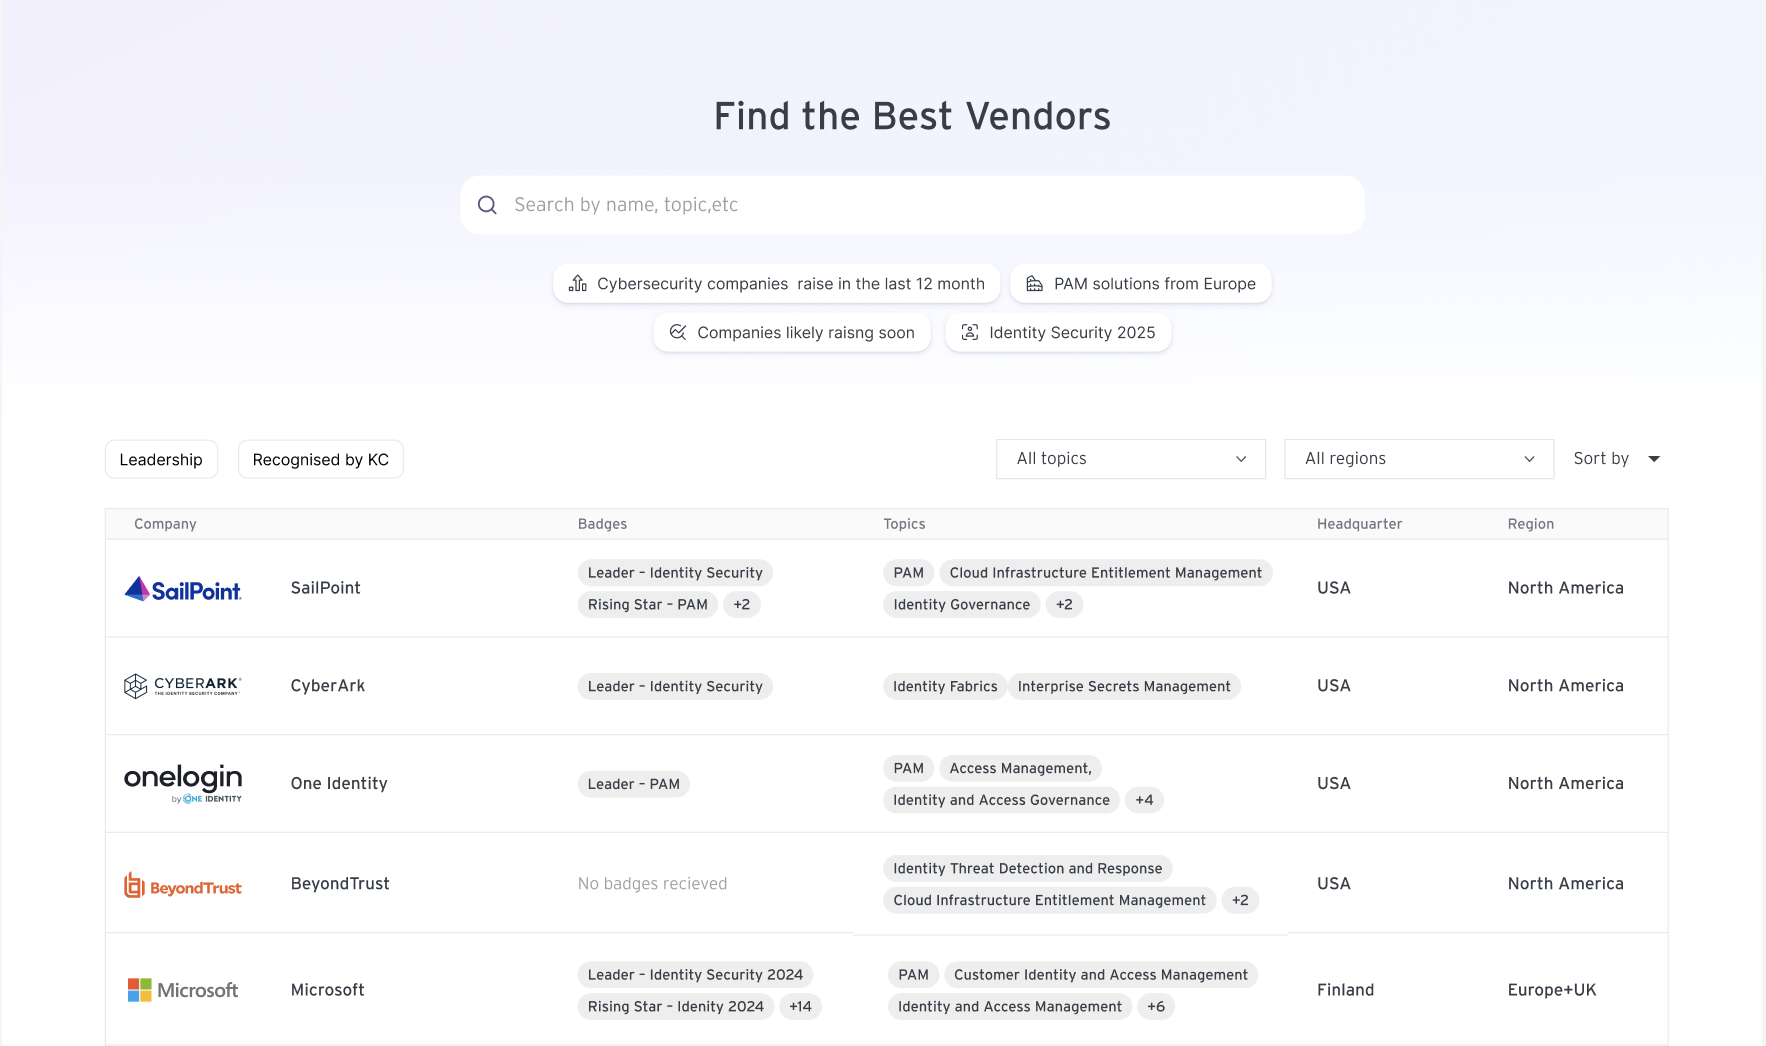The image size is (1766, 1046).
Task: Click the Company column header
Action: point(165,524)
